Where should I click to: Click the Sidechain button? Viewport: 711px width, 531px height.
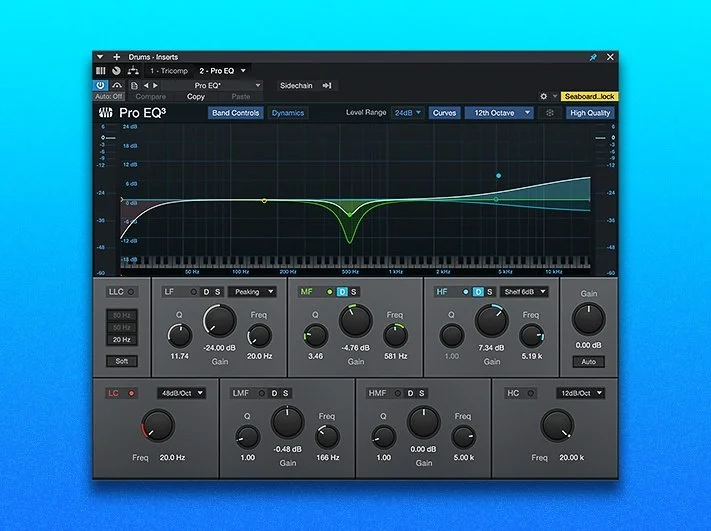click(x=296, y=85)
